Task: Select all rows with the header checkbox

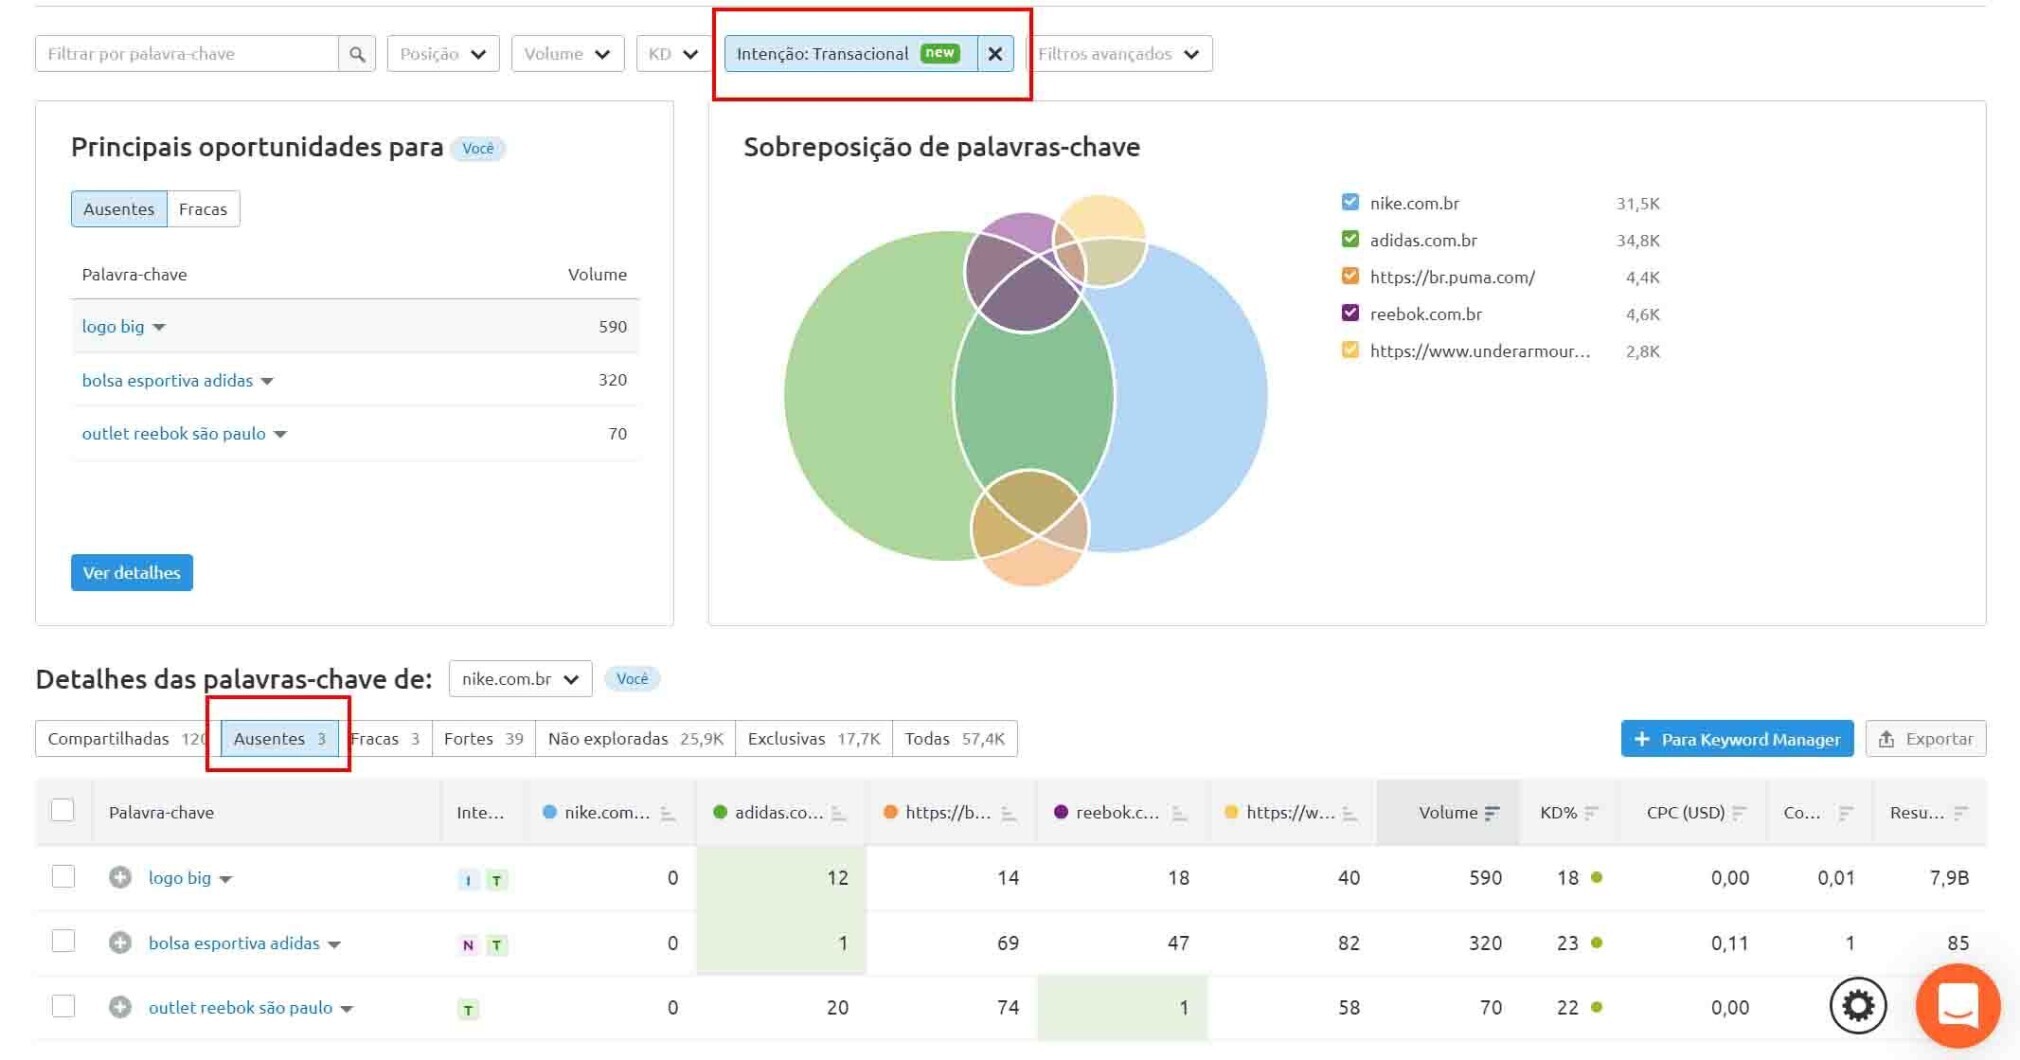Action: tap(63, 810)
